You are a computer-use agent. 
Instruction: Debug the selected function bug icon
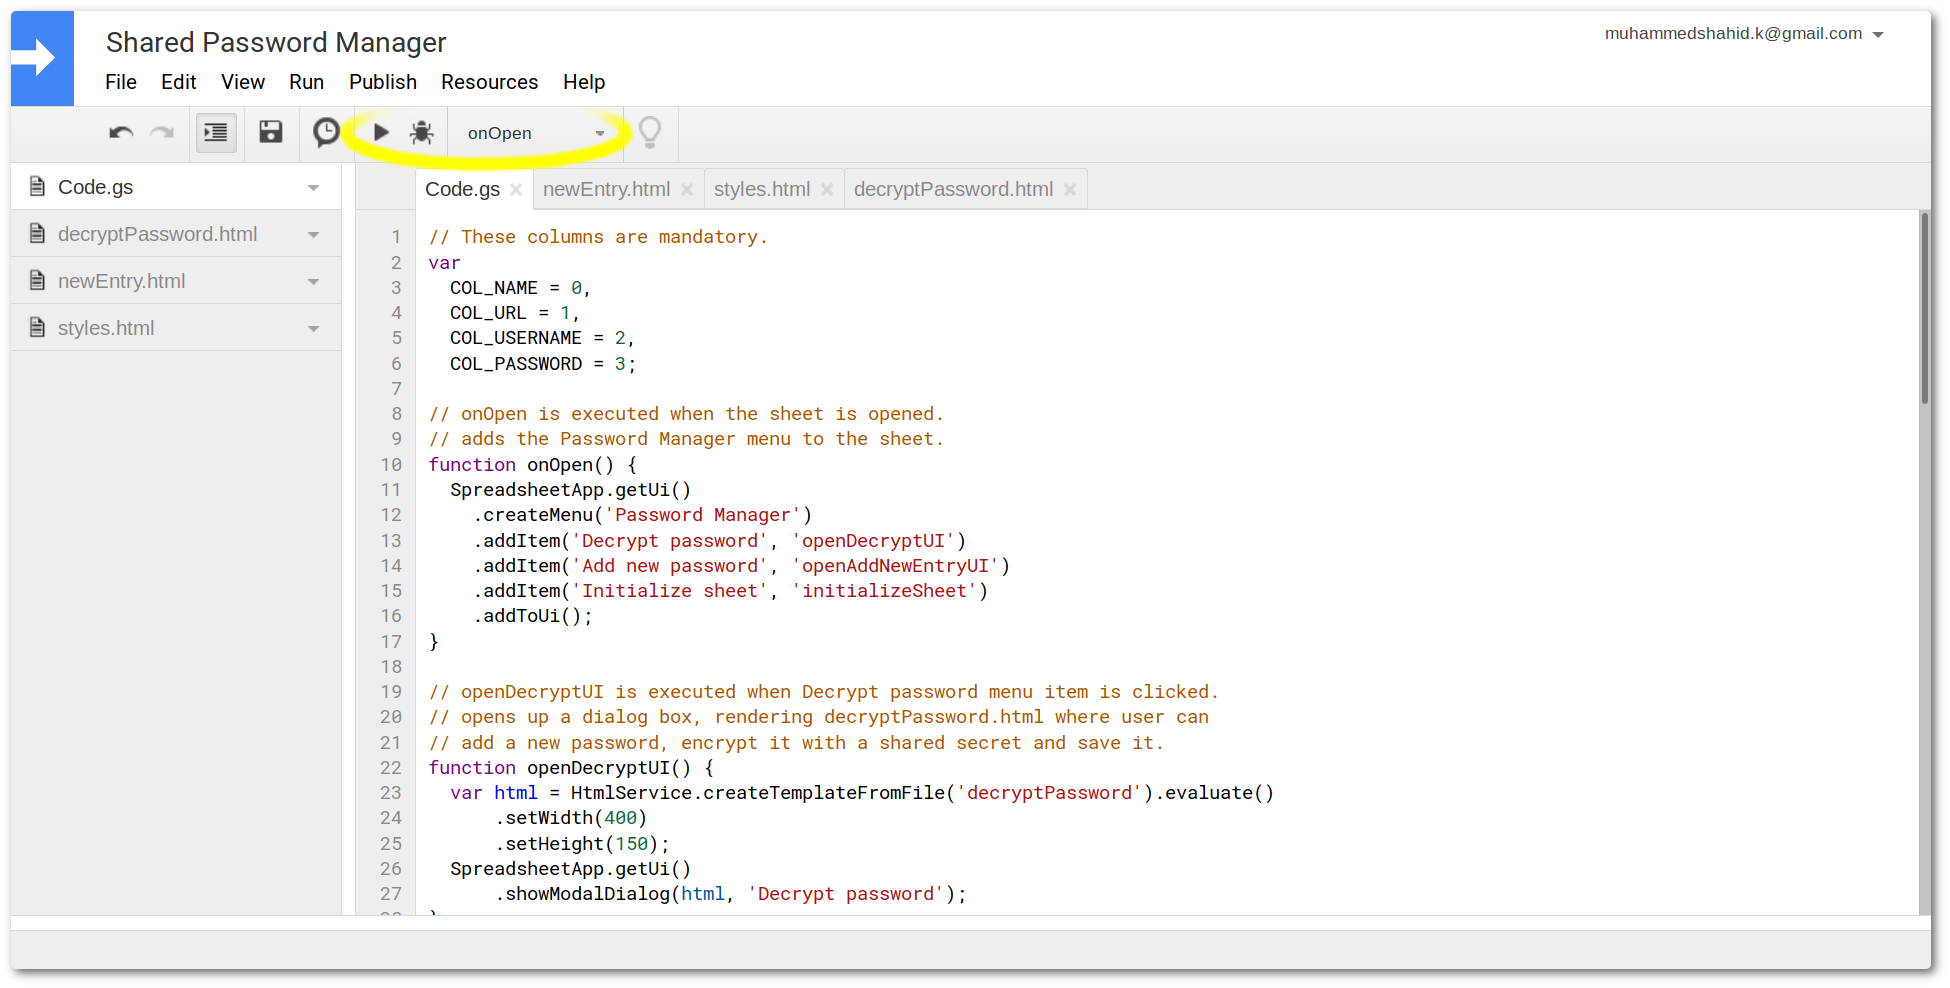click(x=422, y=132)
